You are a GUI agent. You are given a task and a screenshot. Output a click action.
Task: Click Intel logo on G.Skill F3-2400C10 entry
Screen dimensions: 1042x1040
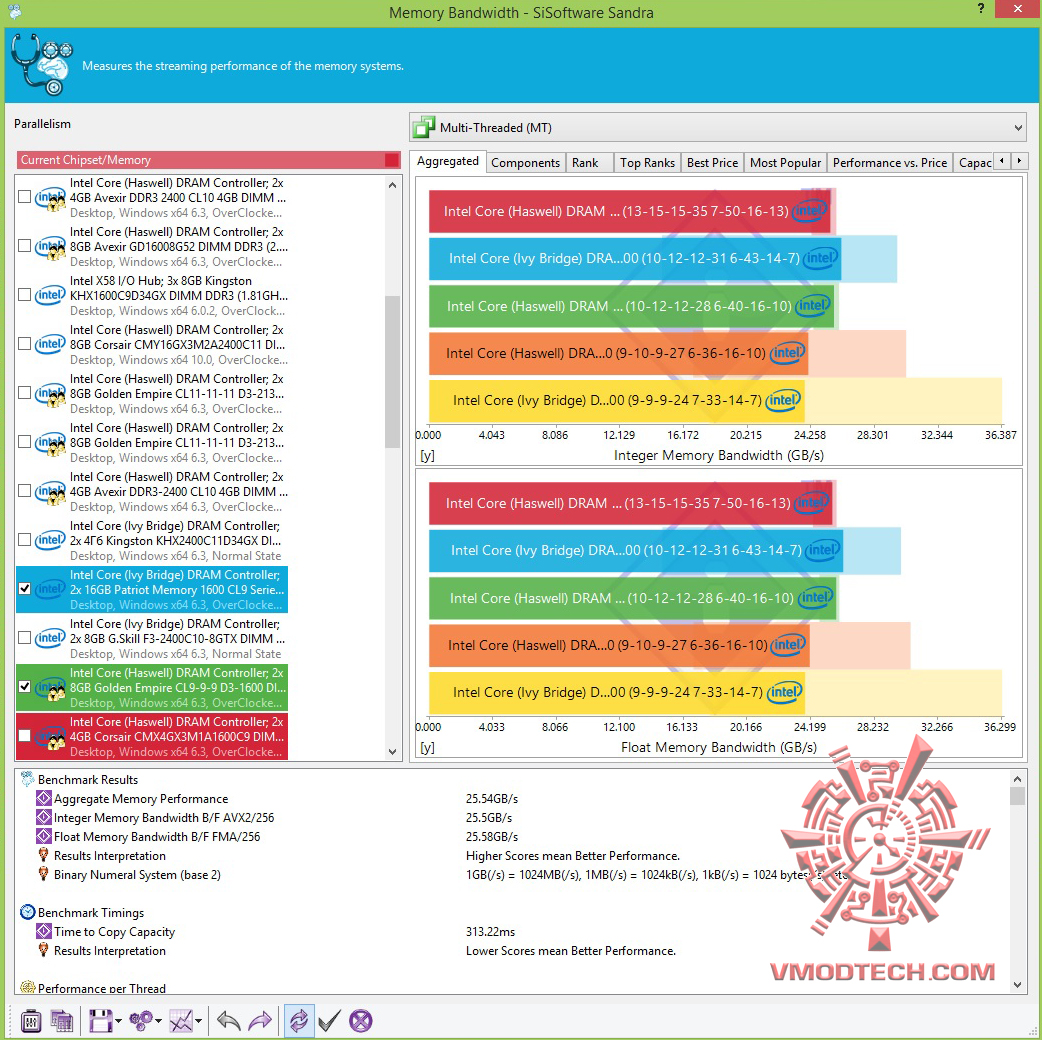pyautogui.click(x=50, y=638)
